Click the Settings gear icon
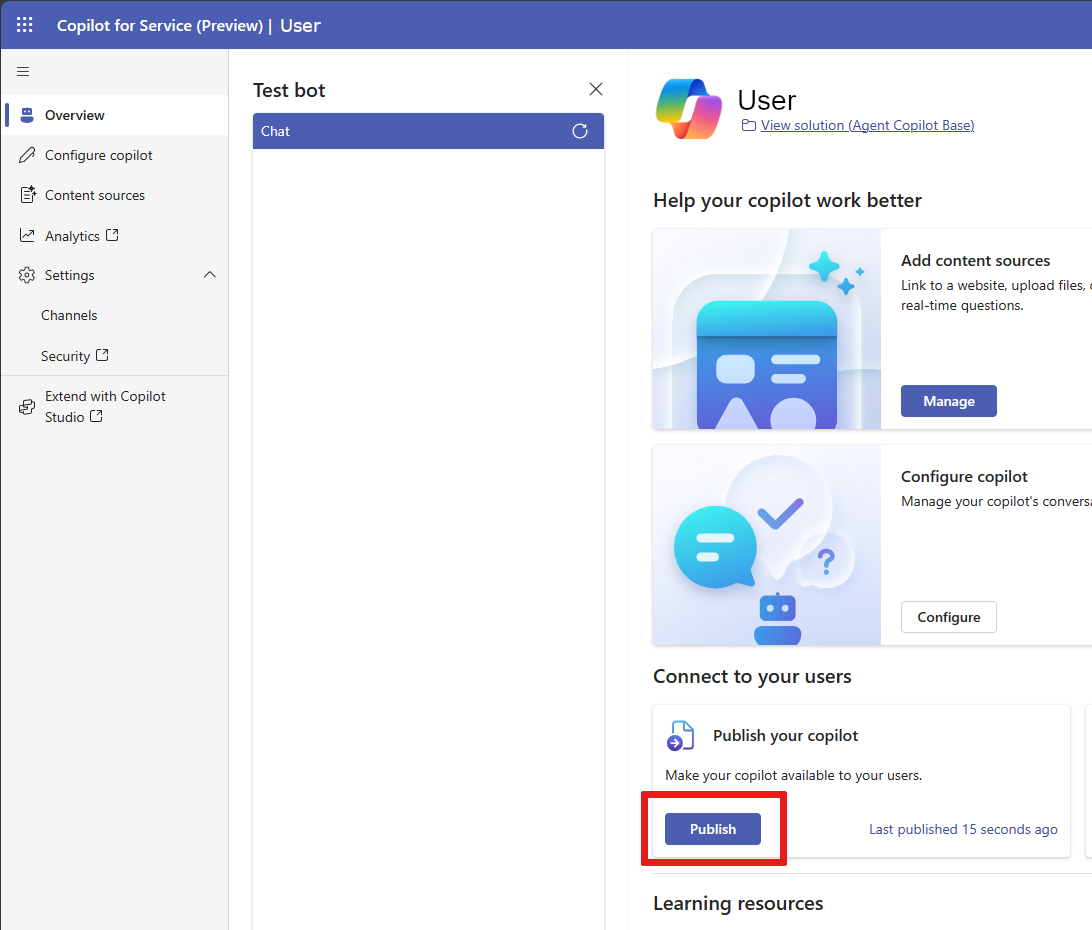Image resolution: width=1092 pixels, height=930 pixels. click(26, 275)
